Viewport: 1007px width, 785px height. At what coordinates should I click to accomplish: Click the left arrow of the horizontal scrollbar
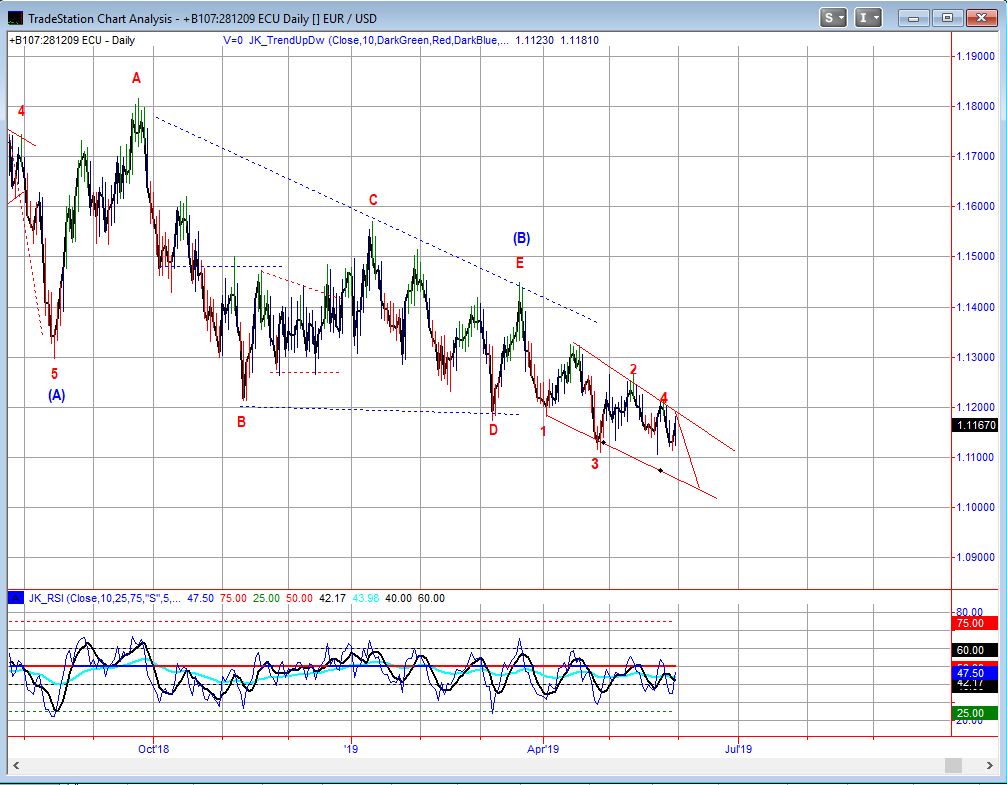(16, 765)
